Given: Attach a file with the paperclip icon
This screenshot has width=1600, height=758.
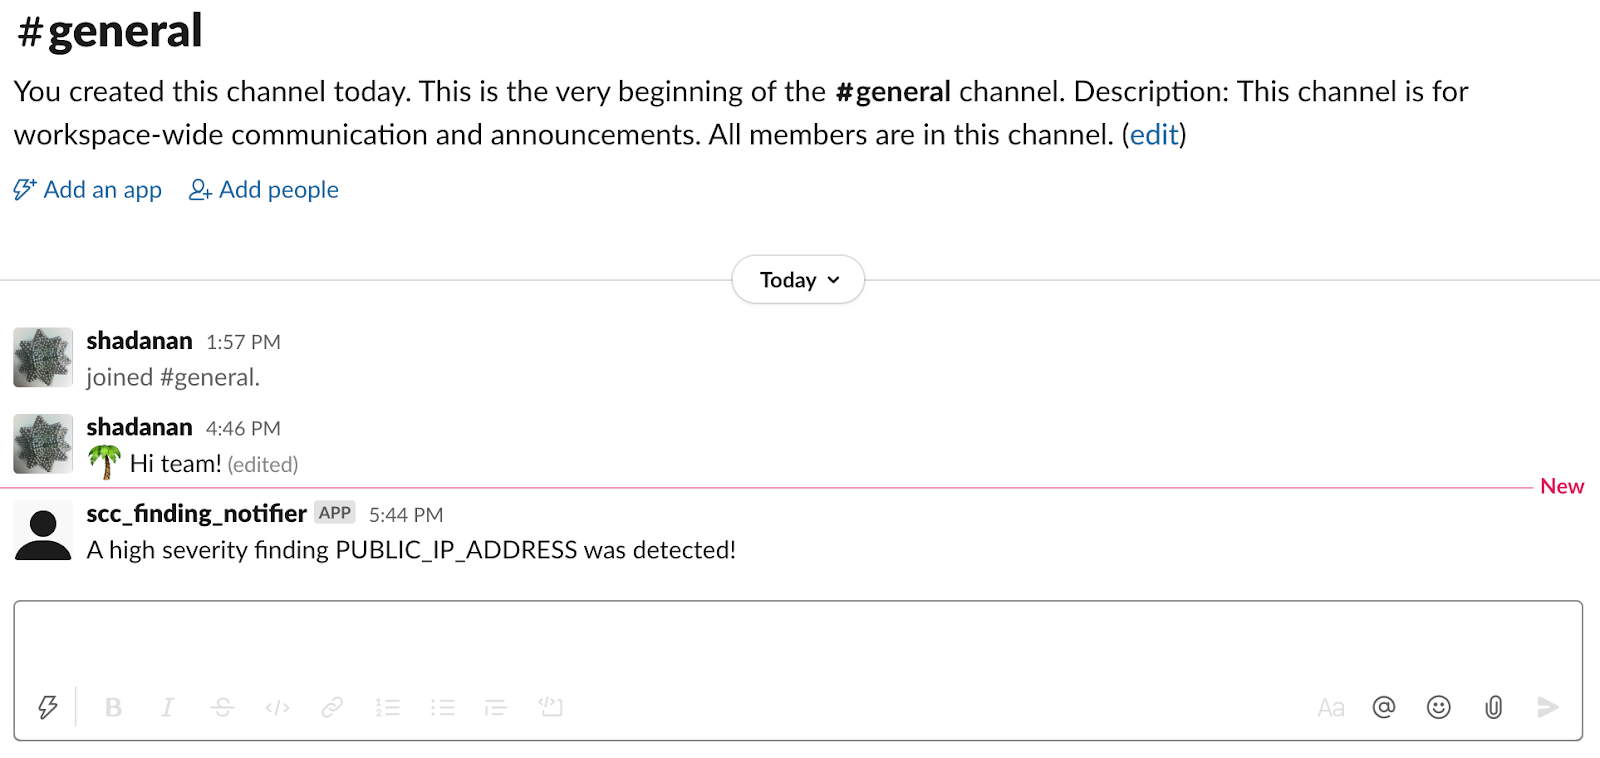Looking at the screenshot, I should [x=1493, y=707].
